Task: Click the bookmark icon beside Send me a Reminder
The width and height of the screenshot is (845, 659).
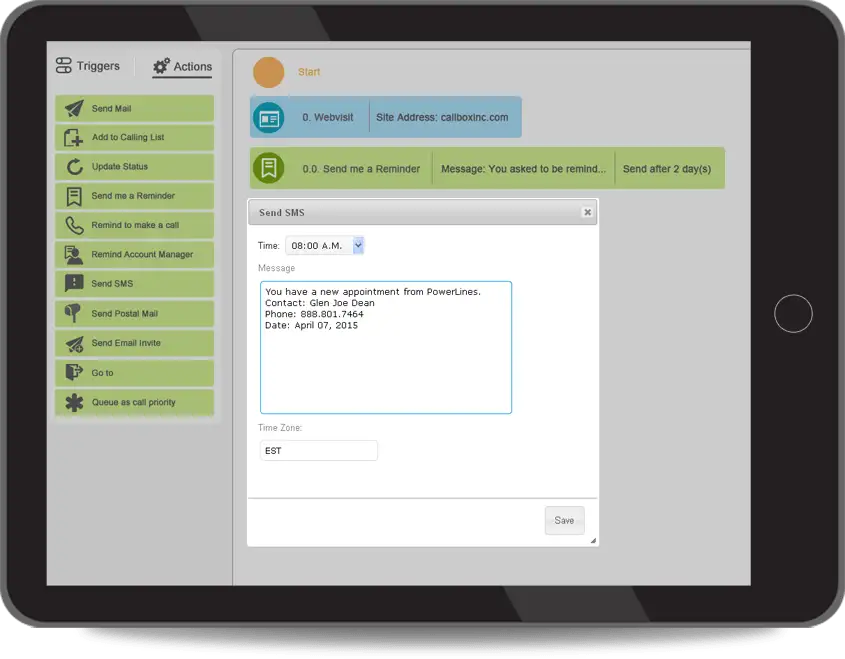Action: pos(74,196)
